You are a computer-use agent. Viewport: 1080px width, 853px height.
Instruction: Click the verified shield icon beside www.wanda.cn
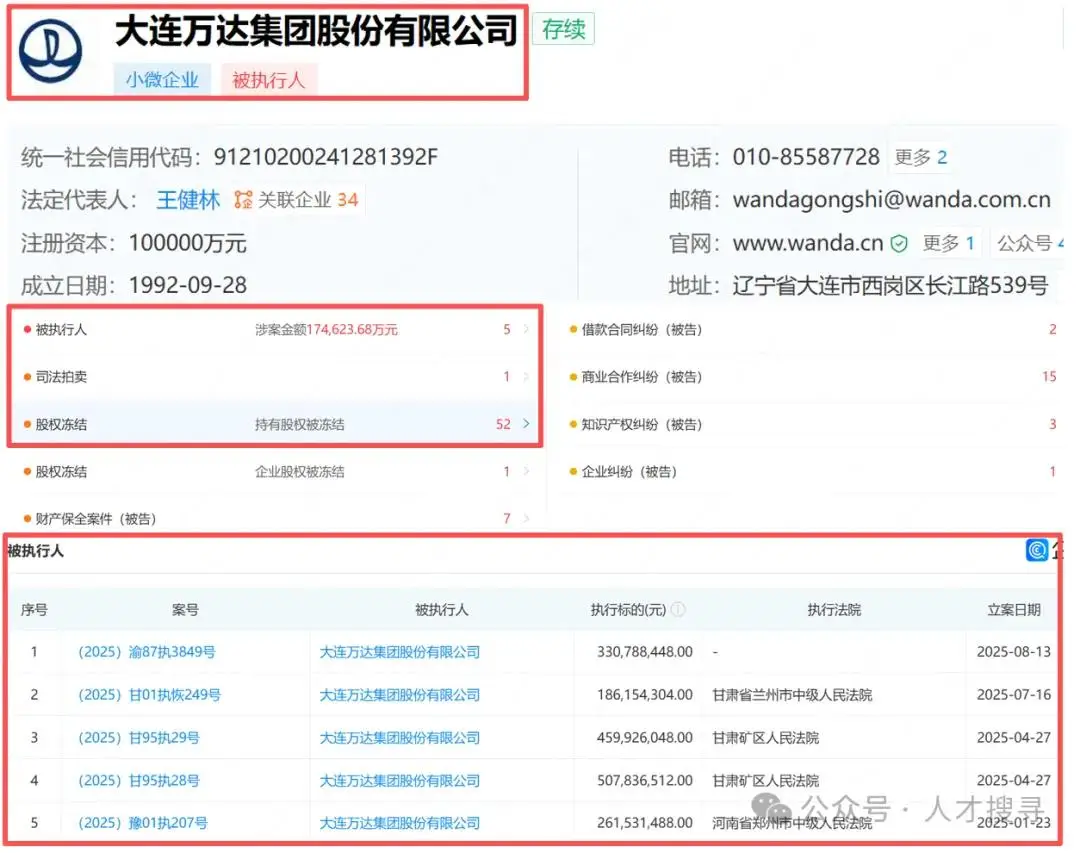coord(898,243)
